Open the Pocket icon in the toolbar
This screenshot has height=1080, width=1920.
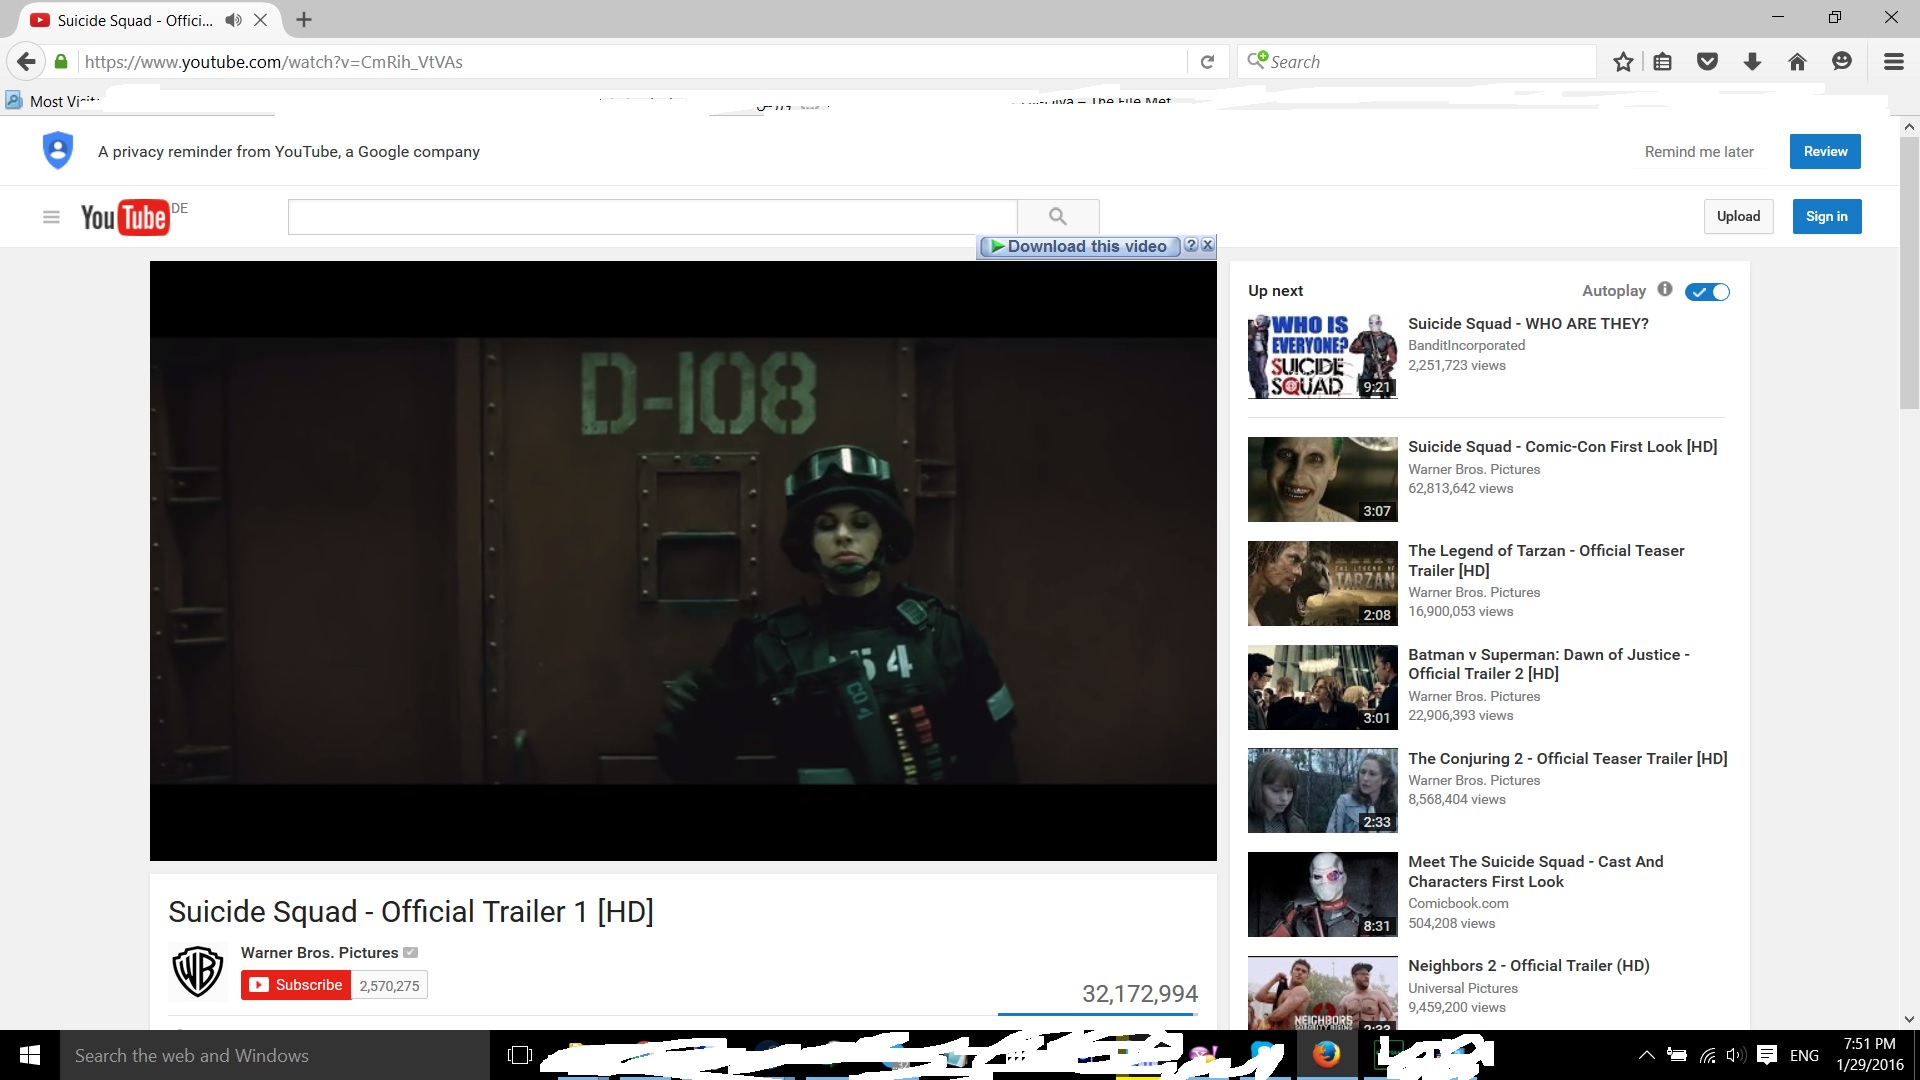coord(1707,62)
